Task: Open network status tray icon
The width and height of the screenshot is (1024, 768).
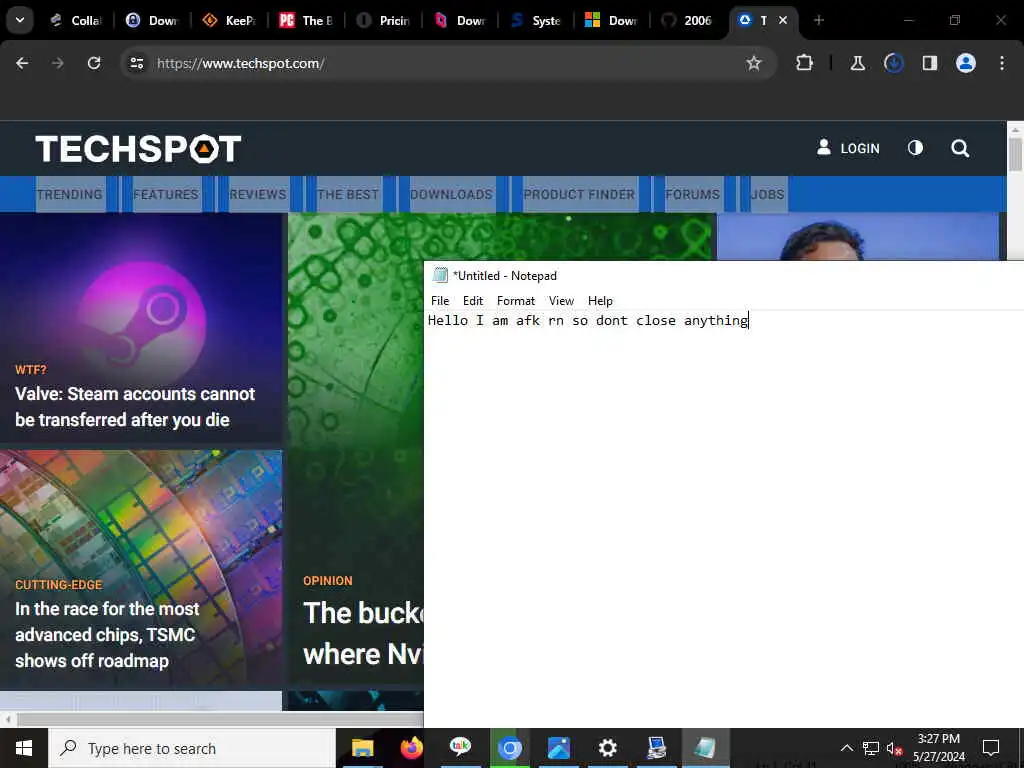Action: click(871, 748)
